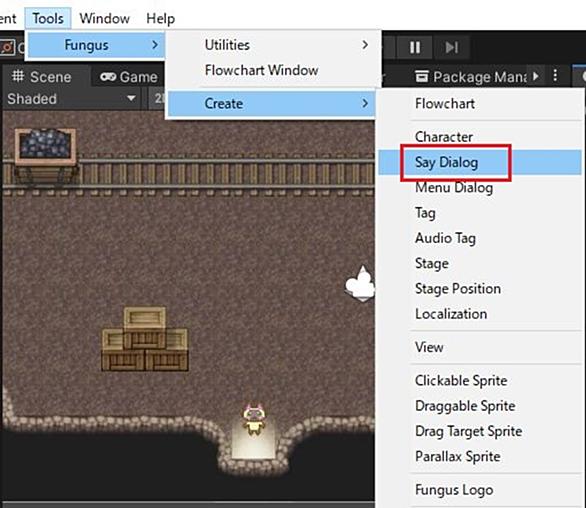Switch to the Package Manager tab
Image resolution: width=586 pixels, height=508 pixels.
tap(472, 77)
